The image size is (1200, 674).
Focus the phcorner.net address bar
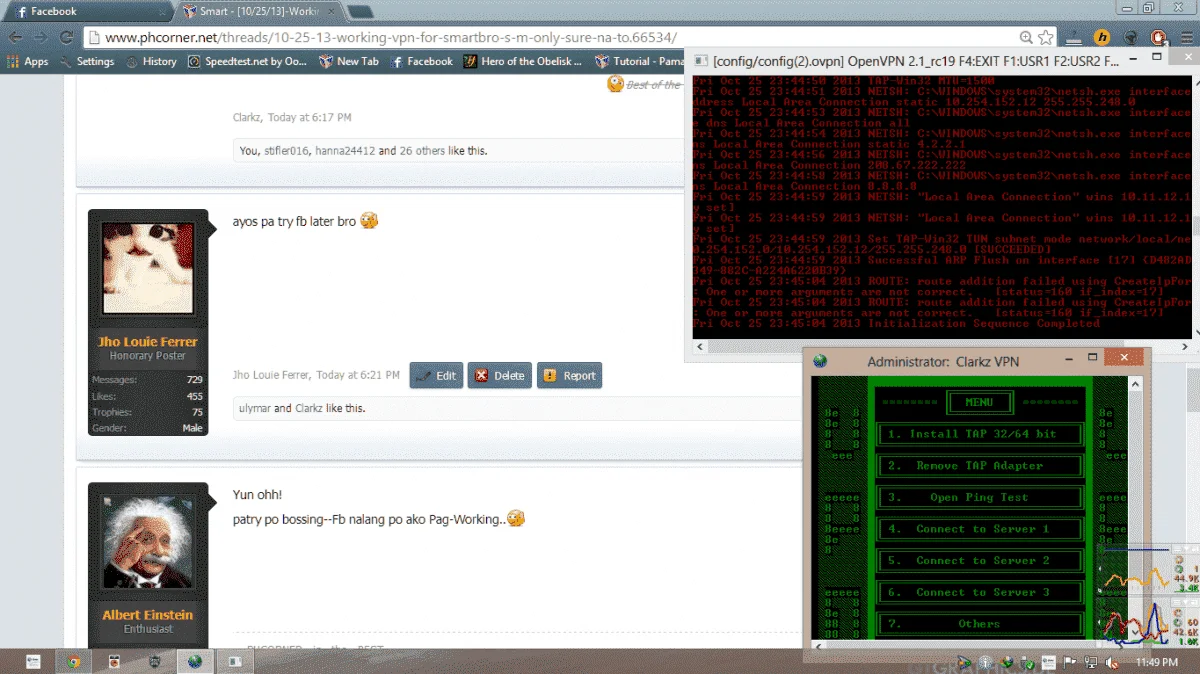pos(550,37)
